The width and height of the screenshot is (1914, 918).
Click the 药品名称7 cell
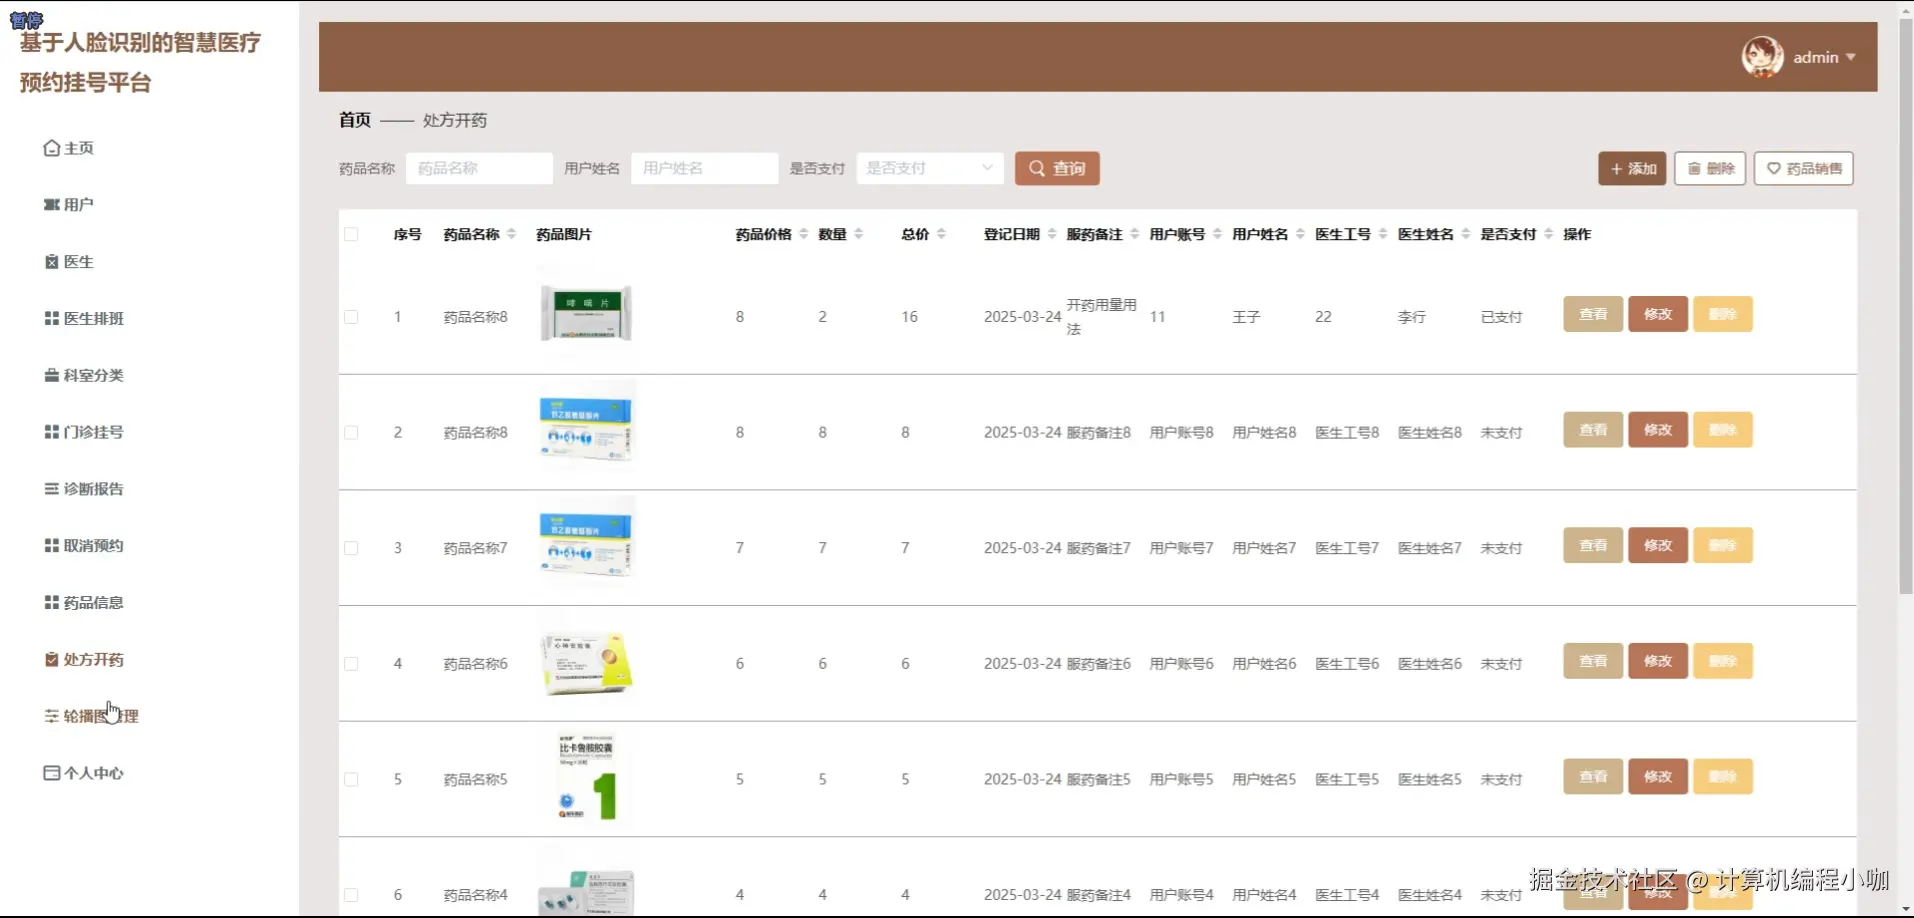pyautogui.click(x=476, y=548)
